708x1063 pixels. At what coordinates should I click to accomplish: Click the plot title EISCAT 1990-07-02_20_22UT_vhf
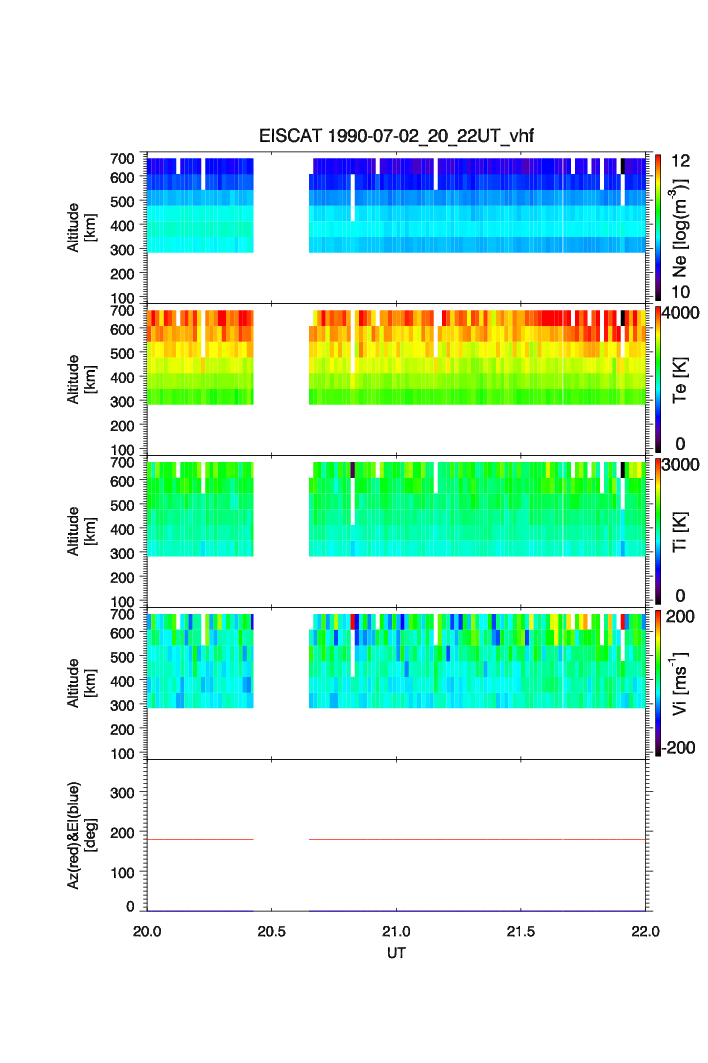tap(396, 136)
